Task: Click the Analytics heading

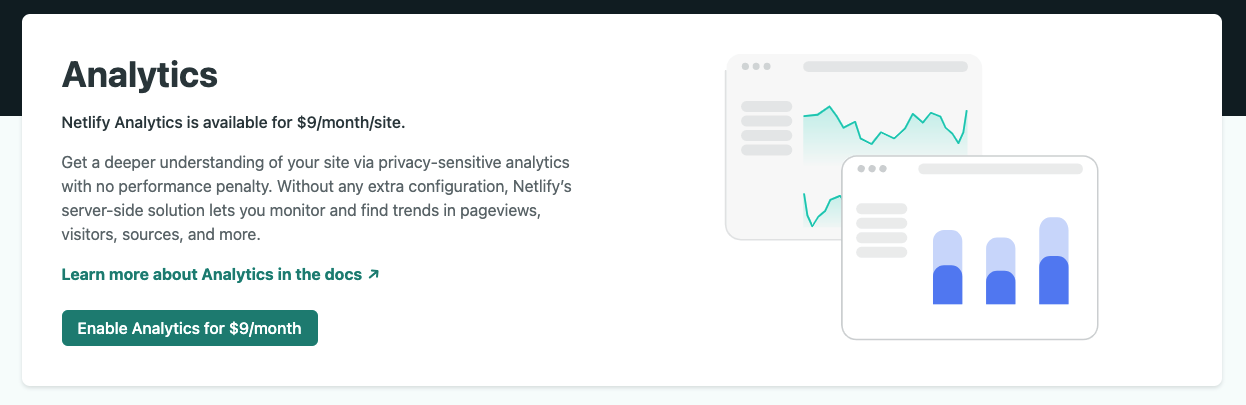Action: tap(140, 74)
